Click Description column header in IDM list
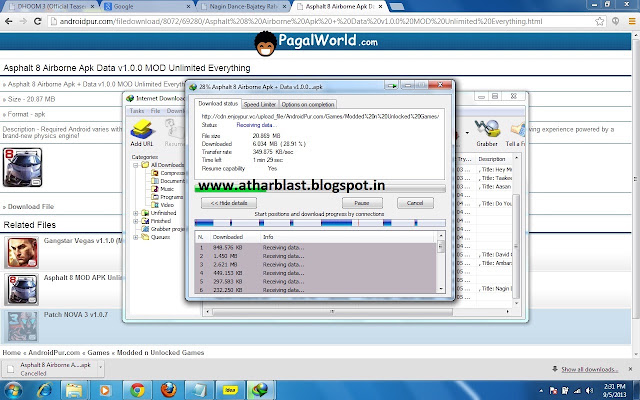Screen dimensions: 640x400 (x=493, y=159)
